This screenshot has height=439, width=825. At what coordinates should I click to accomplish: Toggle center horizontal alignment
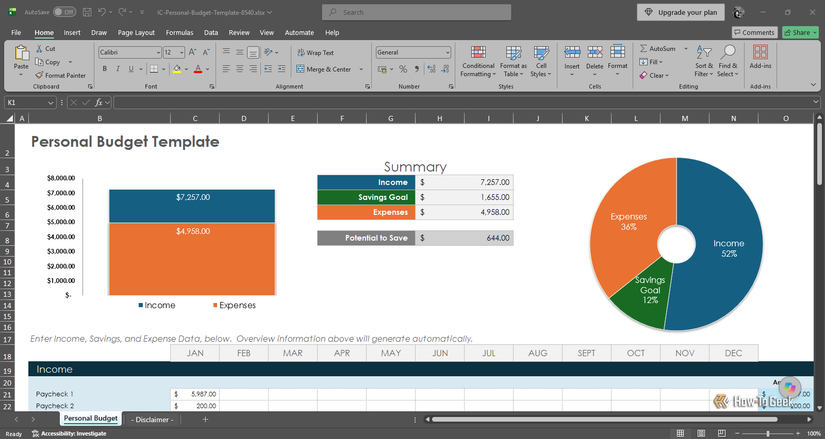[239, 69]
